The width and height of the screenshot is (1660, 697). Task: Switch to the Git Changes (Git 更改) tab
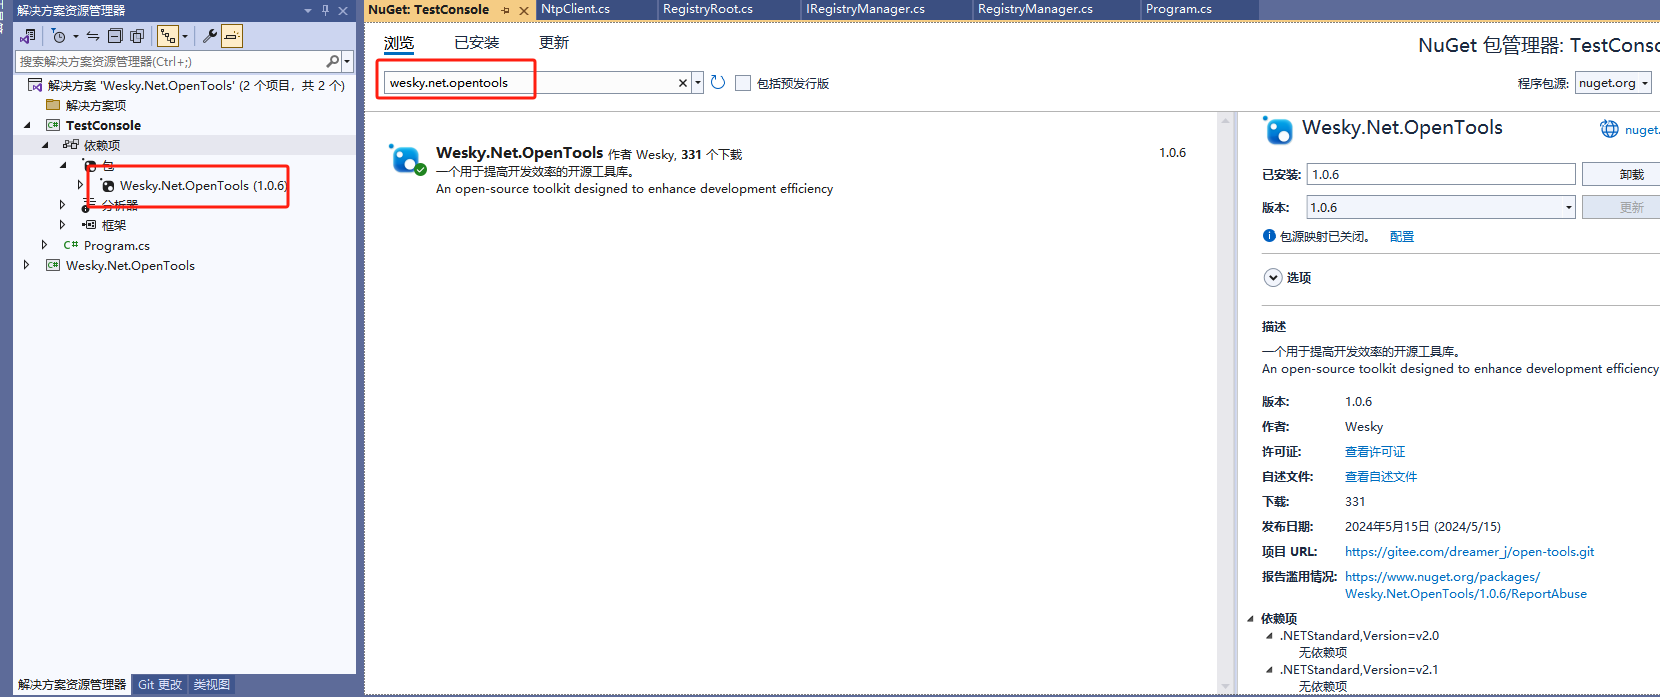click(160, 685)
